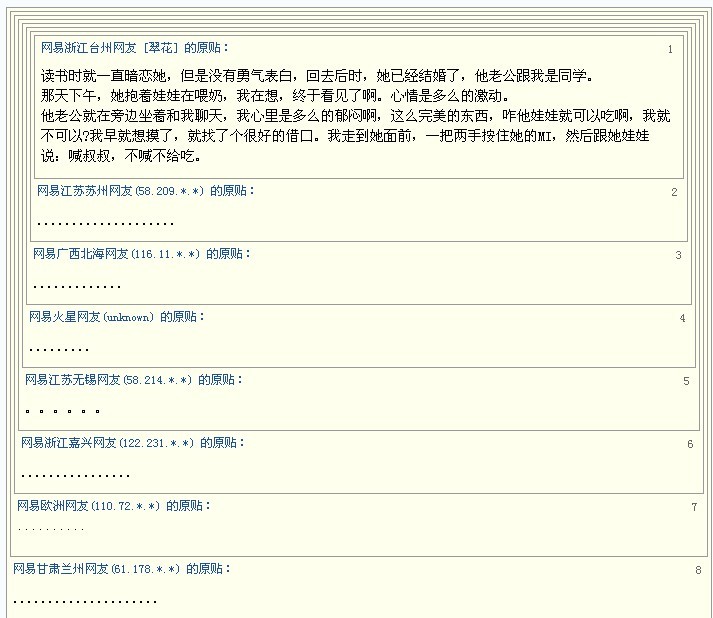Screen dimensions: 713x618
Task: Click floor number 4 beside the 火星 post
Action: 682,318
